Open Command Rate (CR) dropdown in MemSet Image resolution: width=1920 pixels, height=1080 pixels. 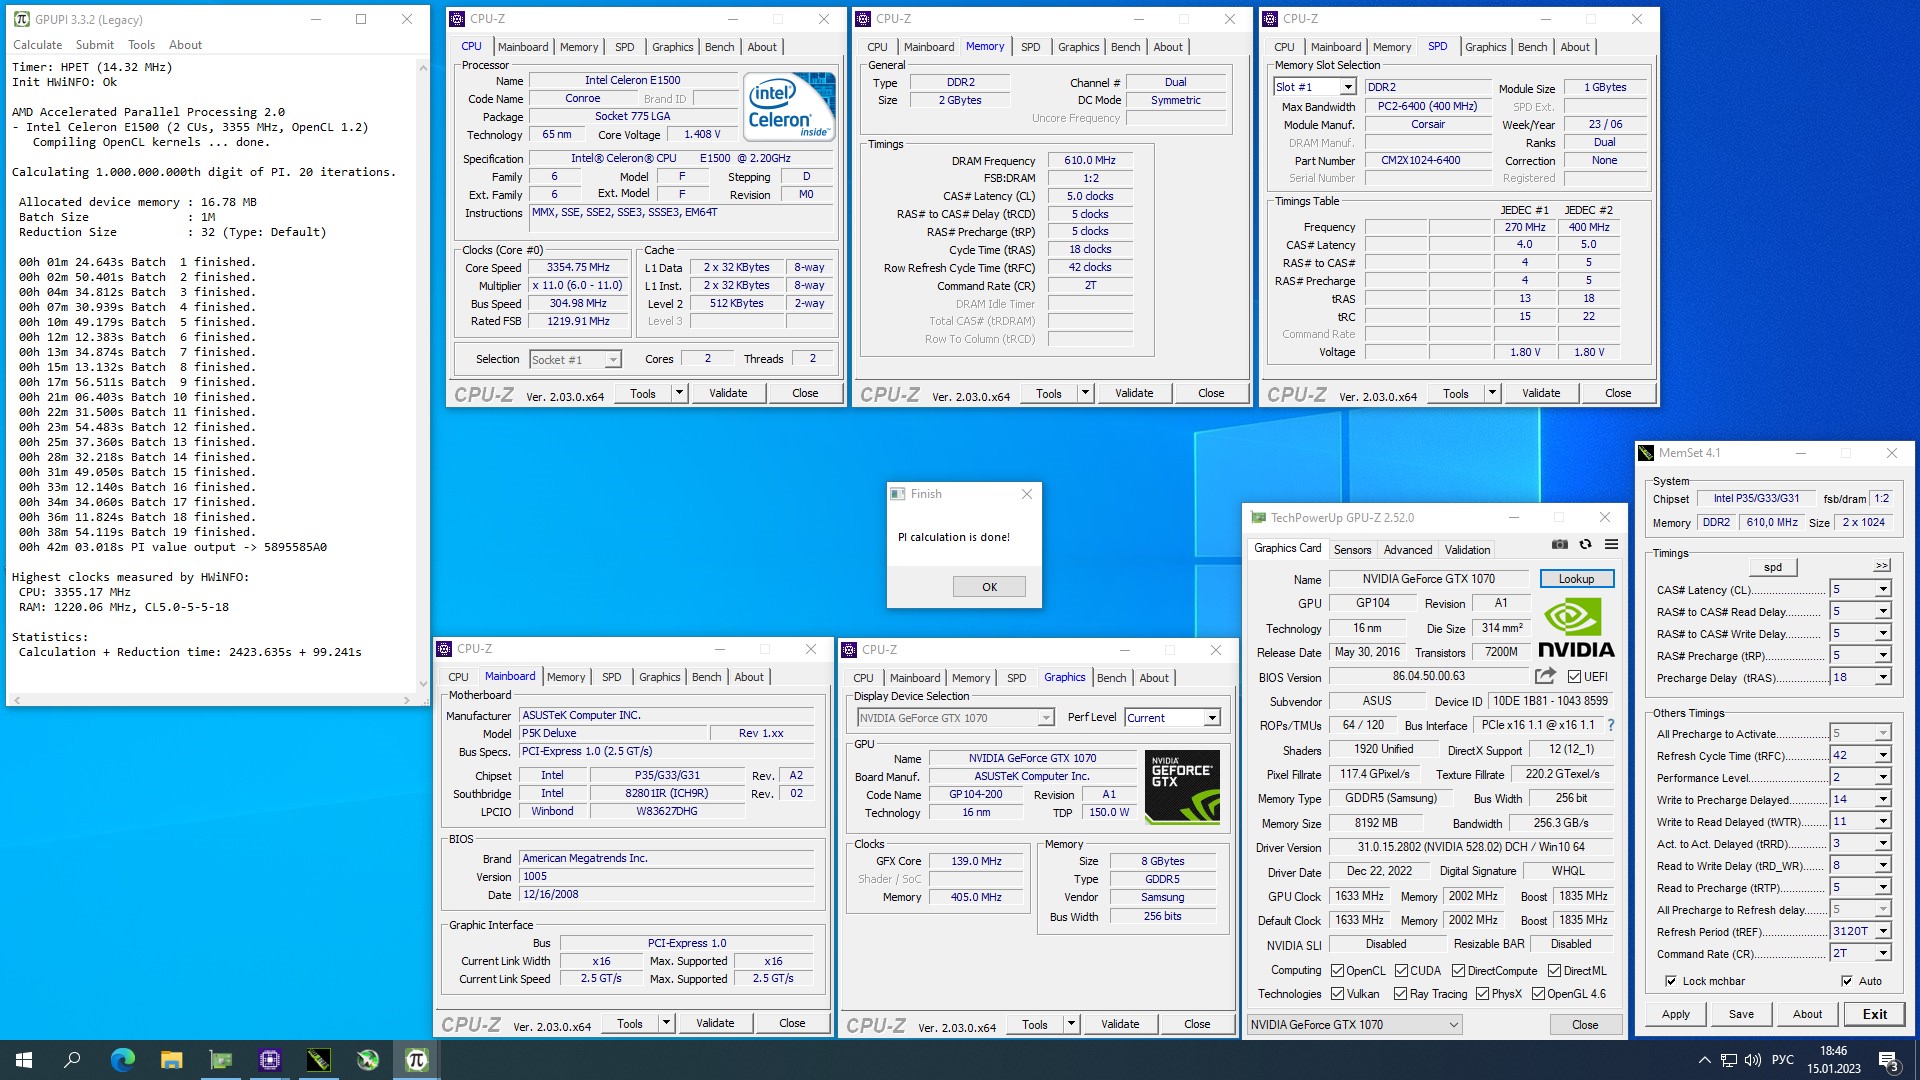click(x=1882, y=953)
